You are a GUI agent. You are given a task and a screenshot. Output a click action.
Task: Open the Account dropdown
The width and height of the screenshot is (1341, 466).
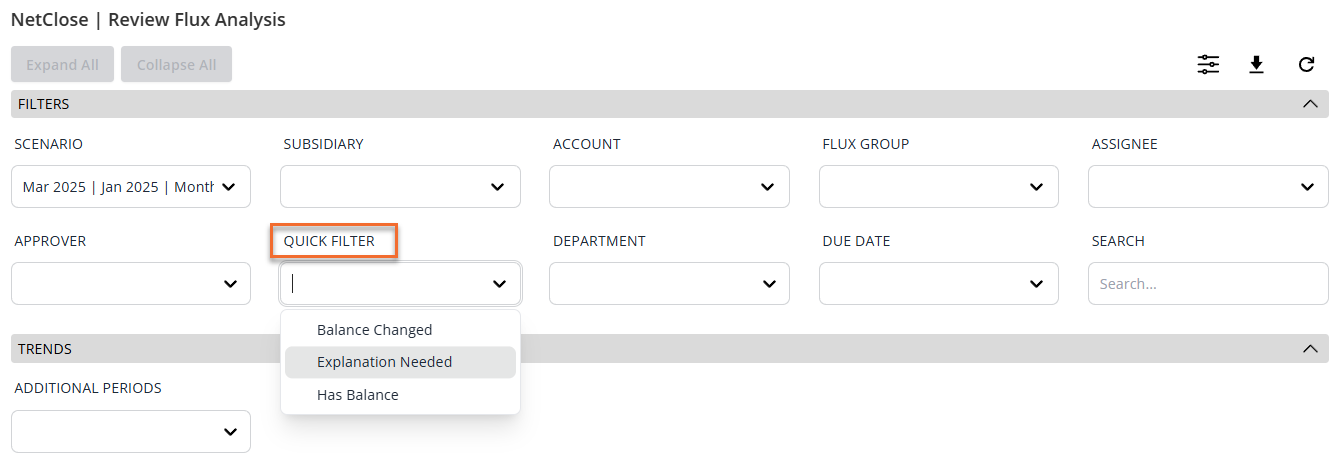[x=669, y=187]
